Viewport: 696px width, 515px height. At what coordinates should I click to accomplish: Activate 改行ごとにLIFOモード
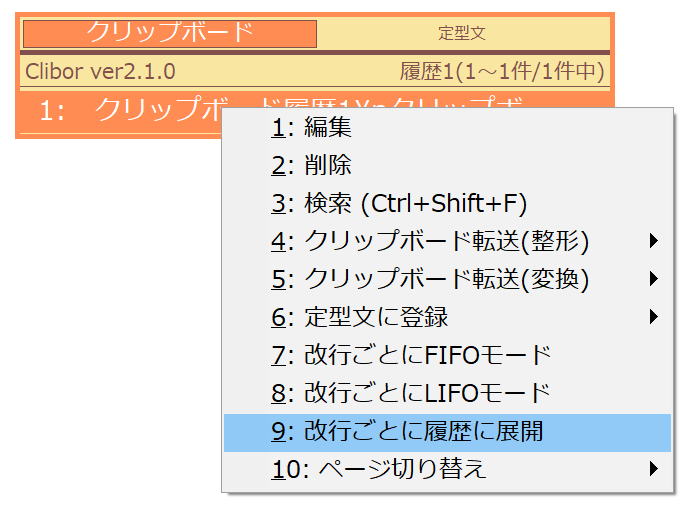click(x=447, y=394)
